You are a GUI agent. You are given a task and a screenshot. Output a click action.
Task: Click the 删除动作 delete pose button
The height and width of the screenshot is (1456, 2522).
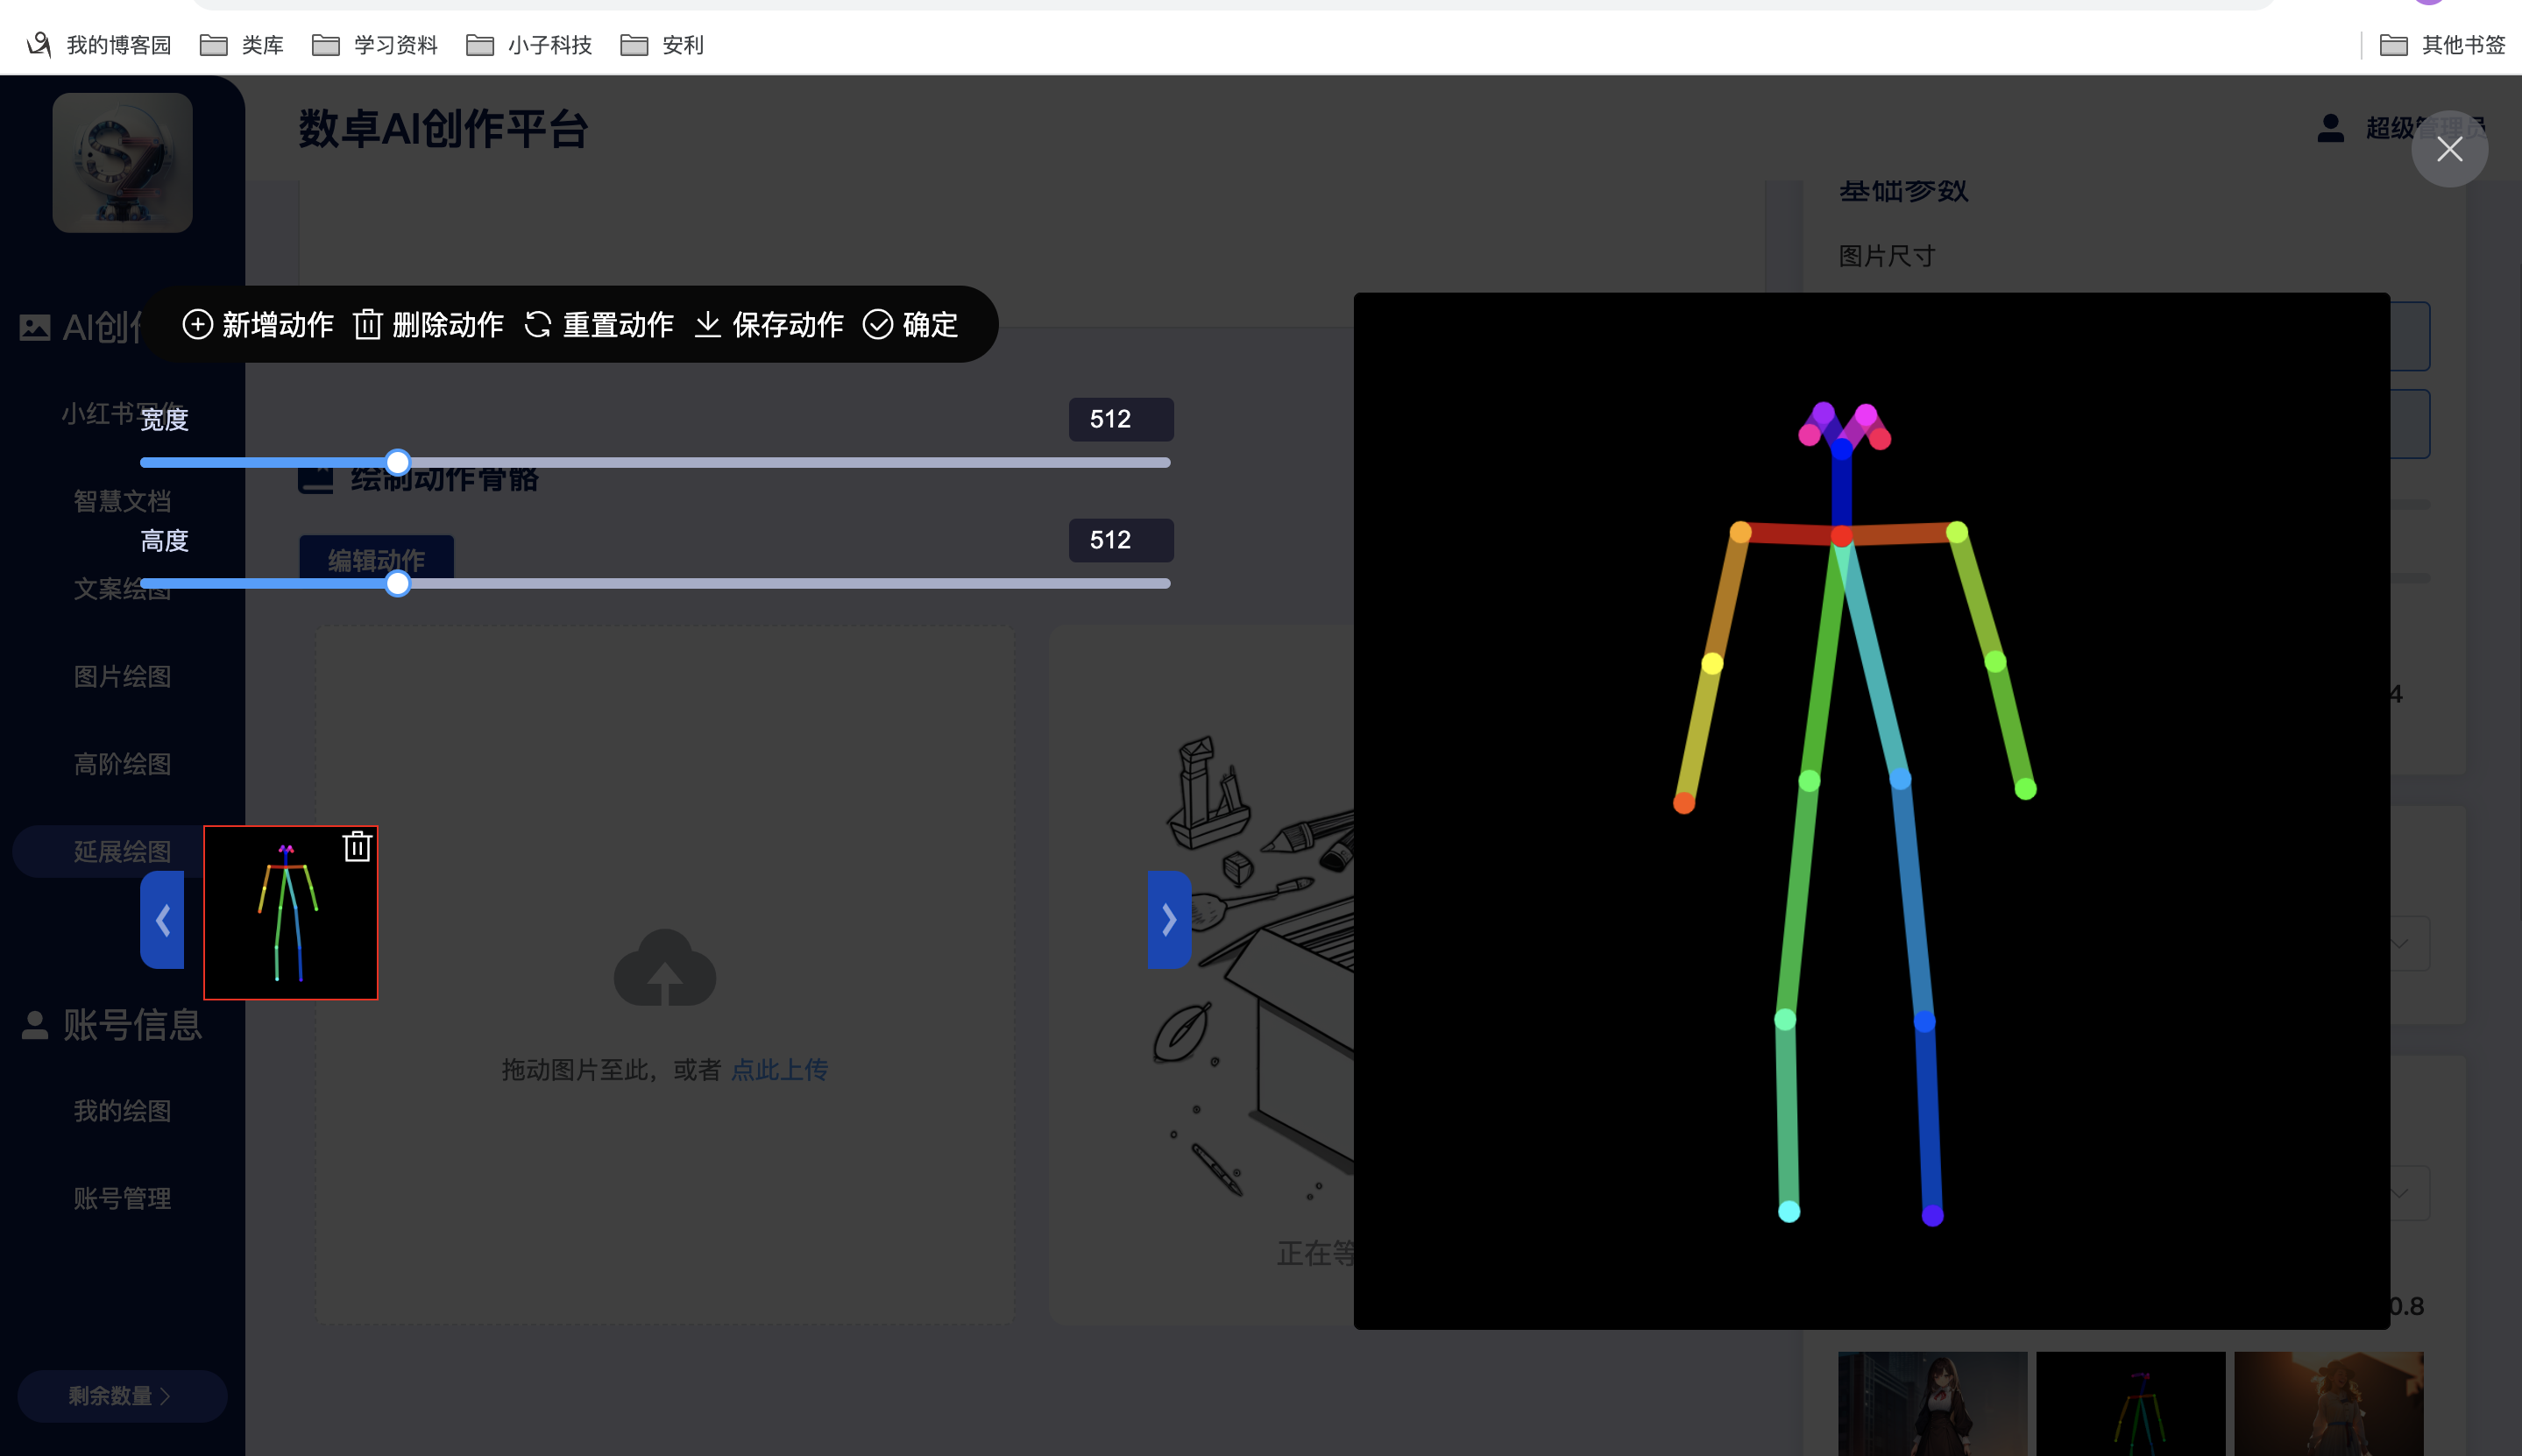428,325
